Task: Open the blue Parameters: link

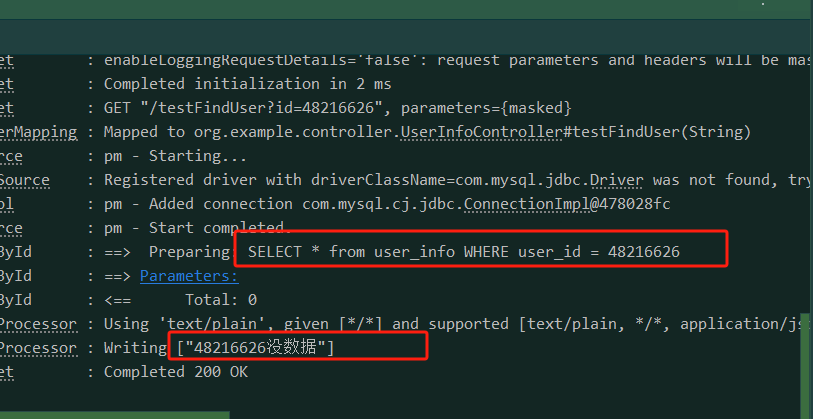Action: pyautogui.click(x=189, y=276)
